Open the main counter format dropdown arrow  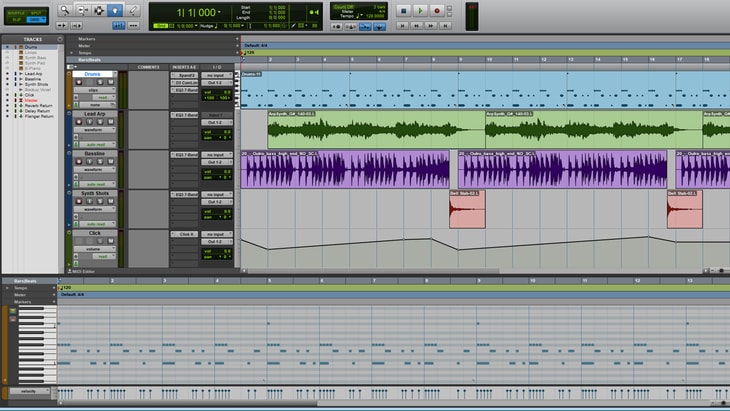click(219, 13)
